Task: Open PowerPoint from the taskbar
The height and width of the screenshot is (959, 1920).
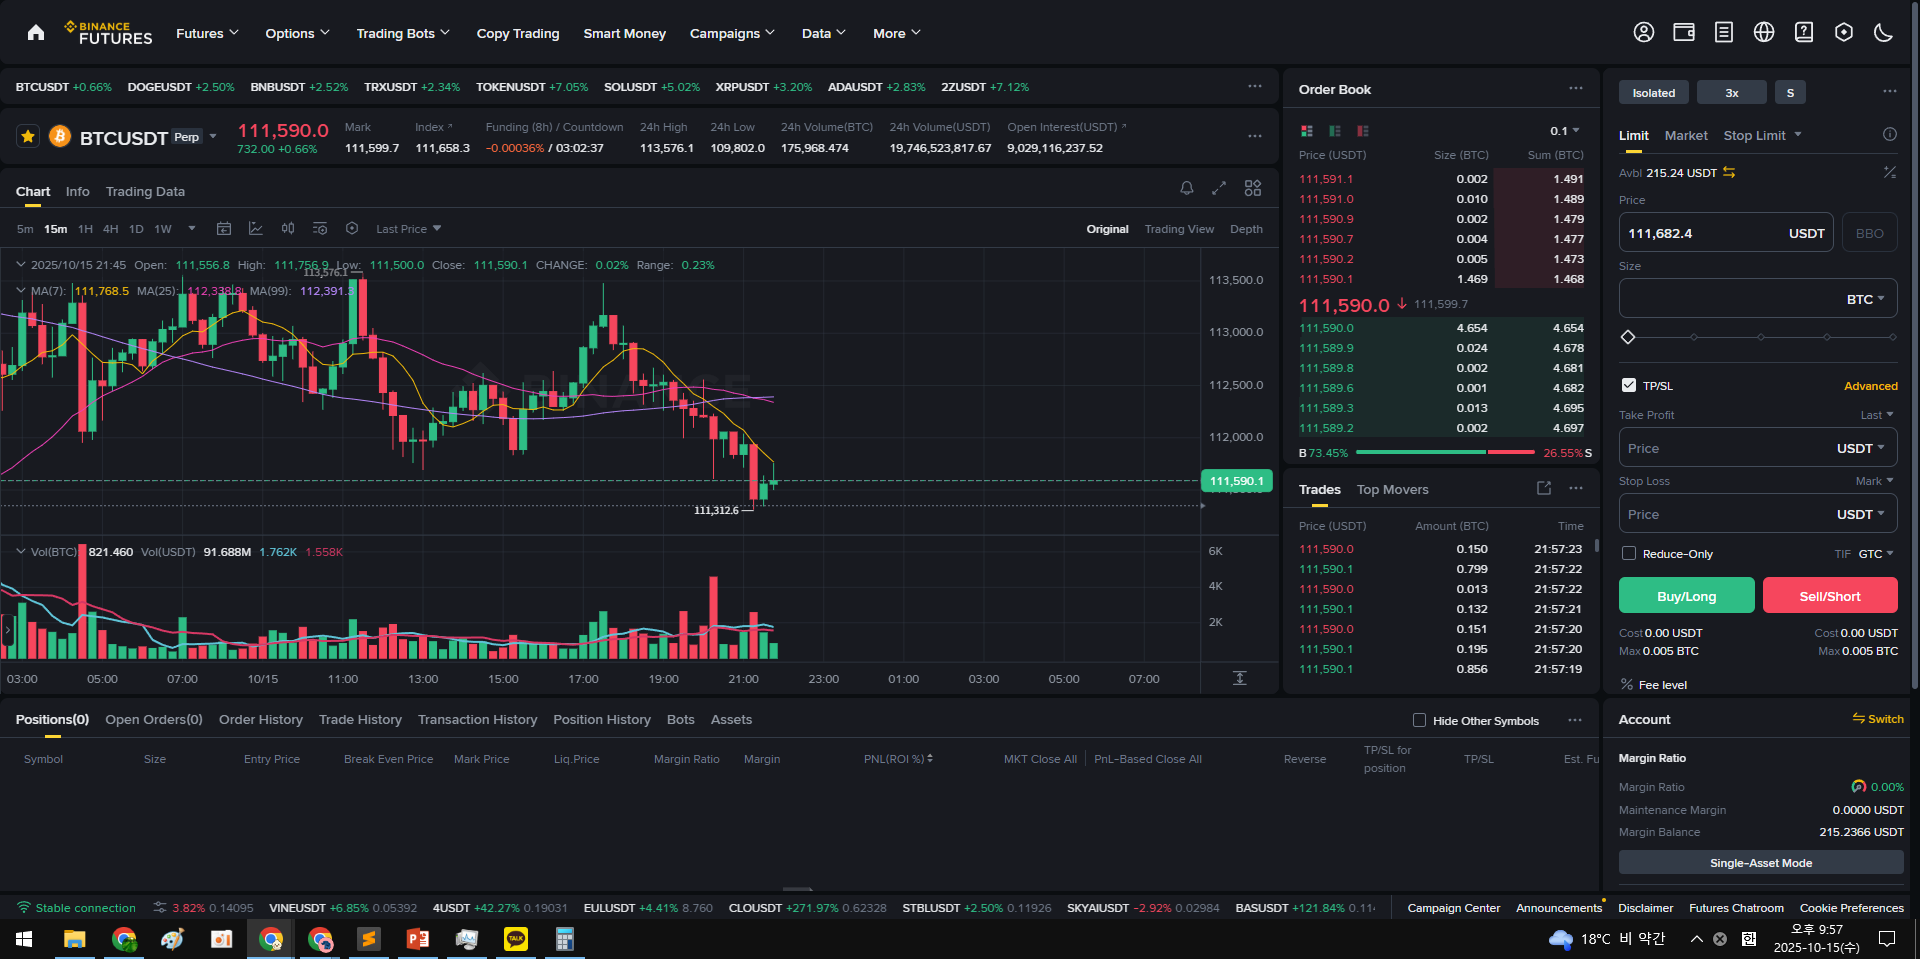Action: point(418,939)
